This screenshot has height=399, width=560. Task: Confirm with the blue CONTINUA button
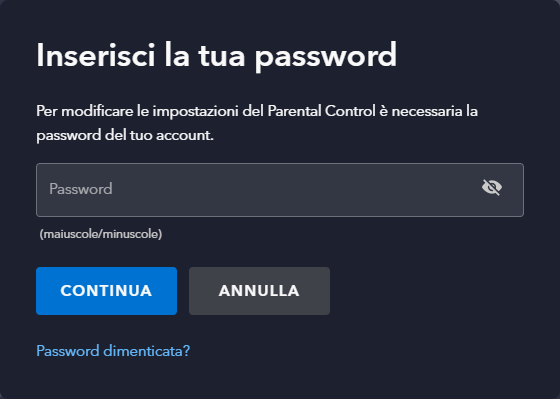click(x=106, y=291)
